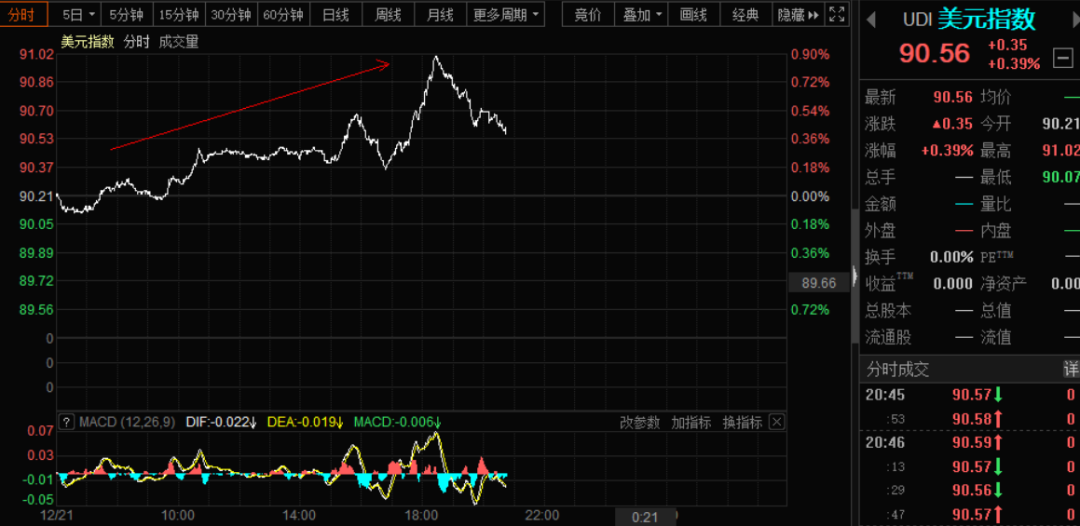The image size is (1080, 526).
Task: Select the 60分钟 chart period
Action: tap(283, 15)
